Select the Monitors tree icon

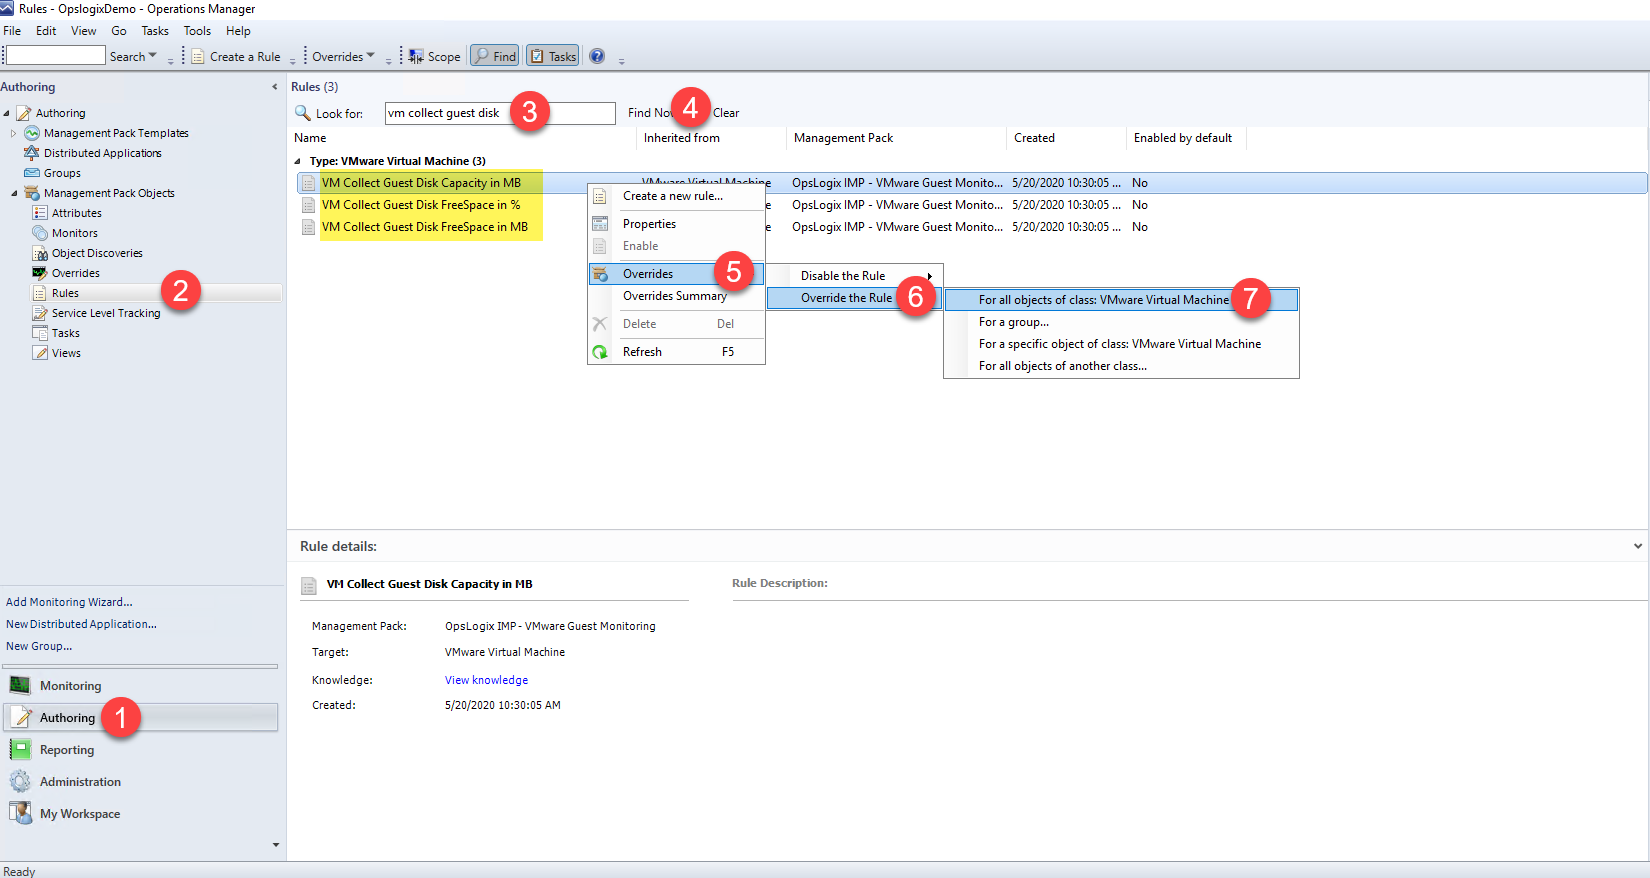click(x=40, y=233)
